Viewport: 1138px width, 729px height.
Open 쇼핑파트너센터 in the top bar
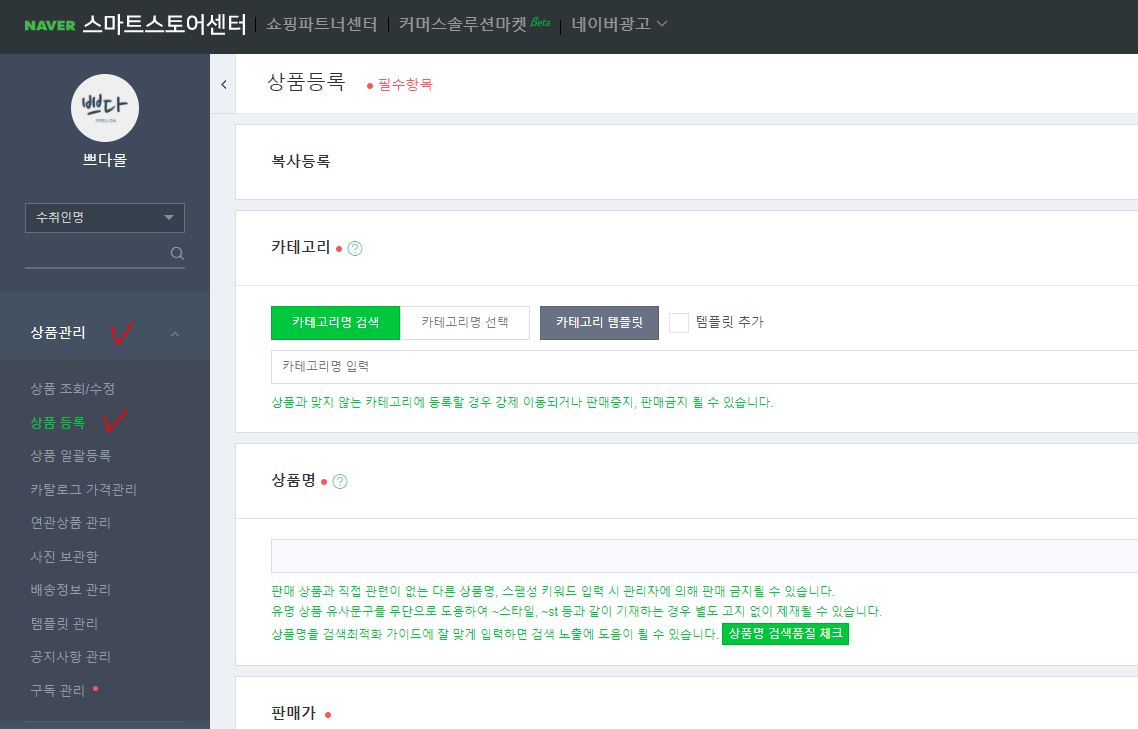(x=322, y=24)
